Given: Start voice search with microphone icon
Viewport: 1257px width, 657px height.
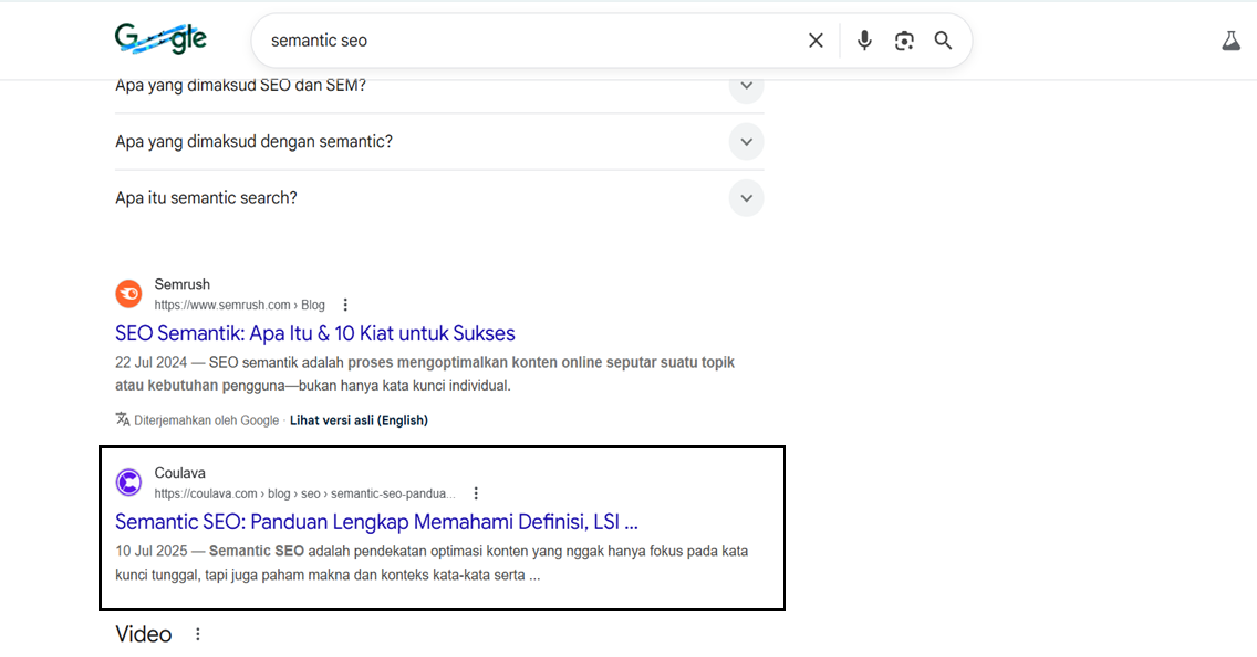Looking at the screenshot, I should (865, 40).
